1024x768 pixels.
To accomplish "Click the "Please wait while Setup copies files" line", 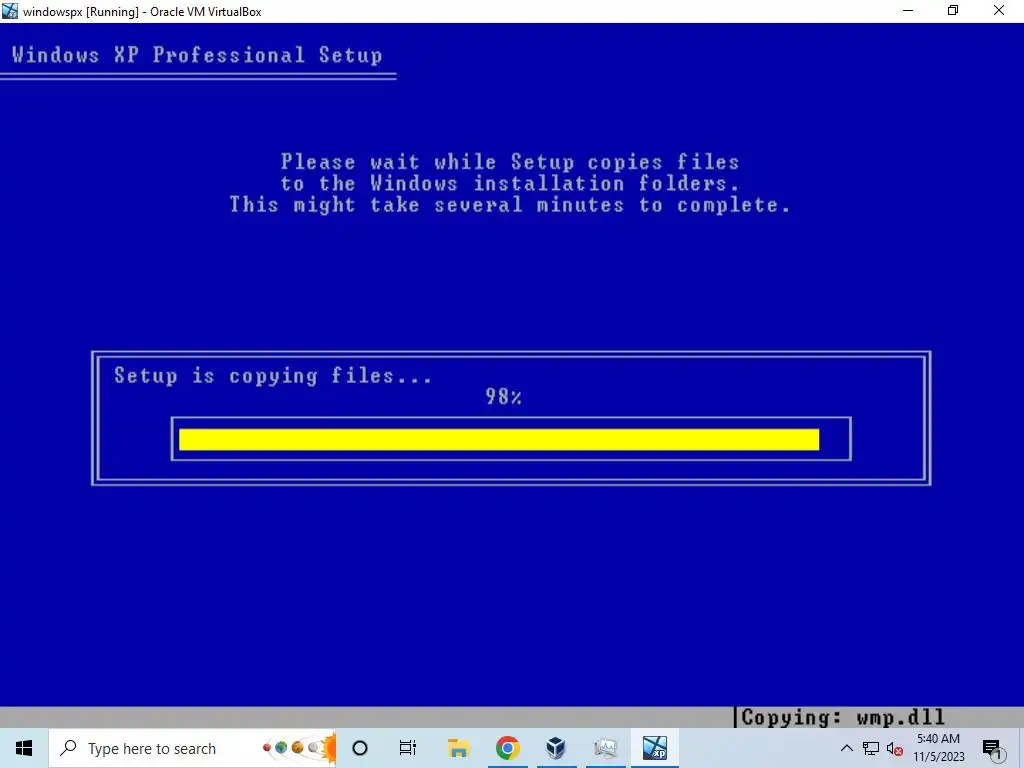I will [510, 161].
